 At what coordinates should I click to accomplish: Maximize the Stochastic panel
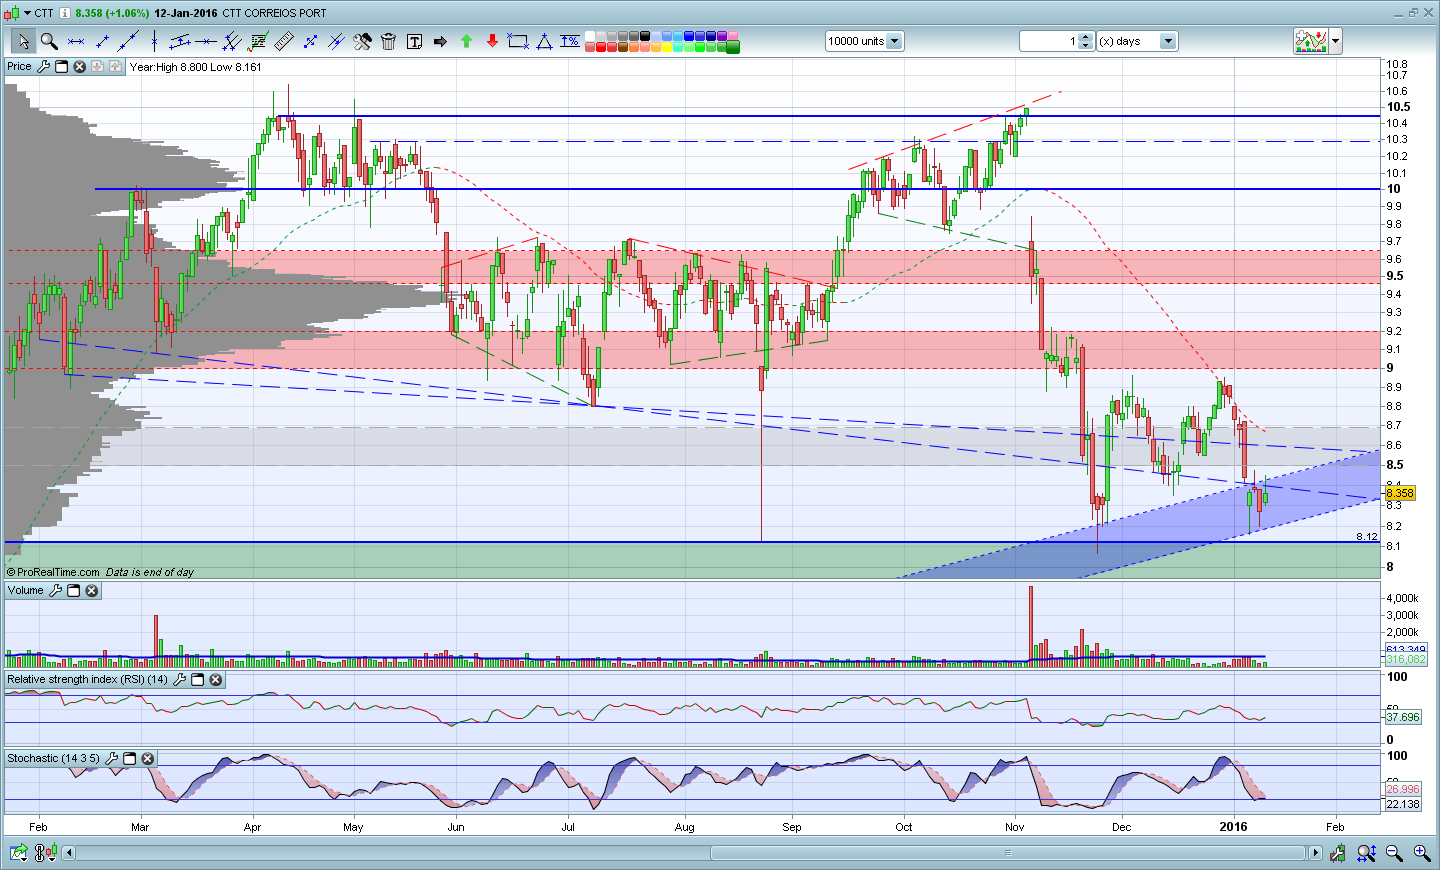click(129, 759)
